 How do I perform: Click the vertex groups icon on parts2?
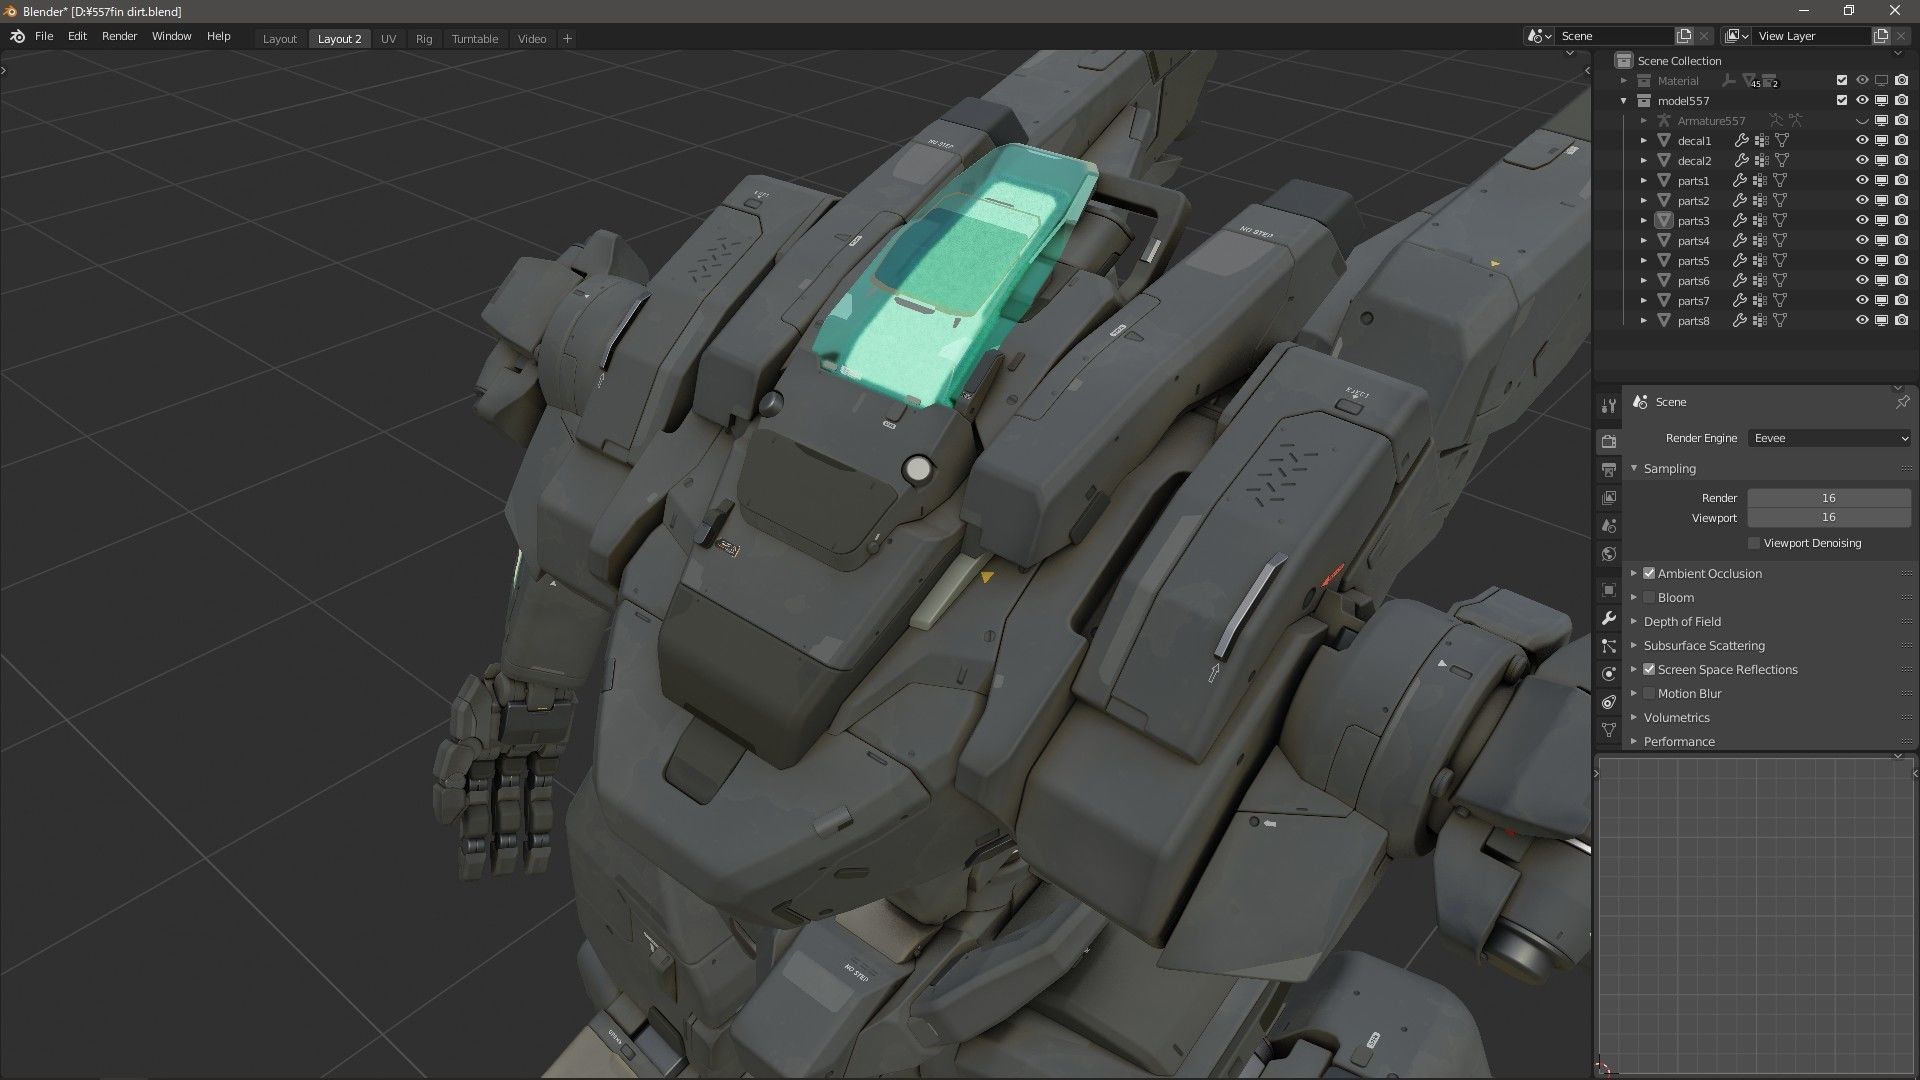(x=1761, y=200)
